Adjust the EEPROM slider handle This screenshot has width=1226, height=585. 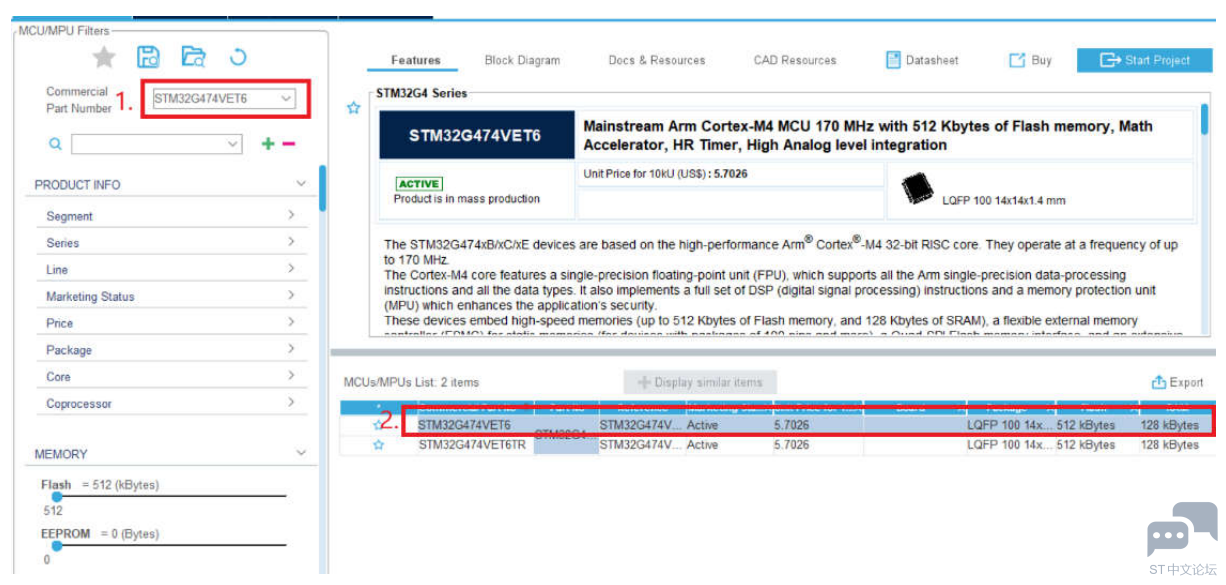coord(57,545)
